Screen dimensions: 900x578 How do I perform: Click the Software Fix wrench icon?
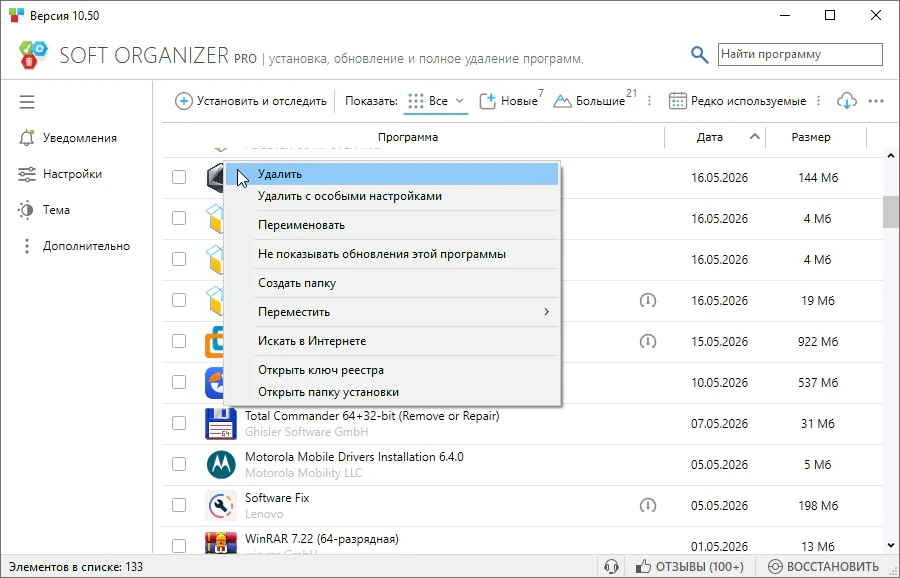(x=221, y=505)
